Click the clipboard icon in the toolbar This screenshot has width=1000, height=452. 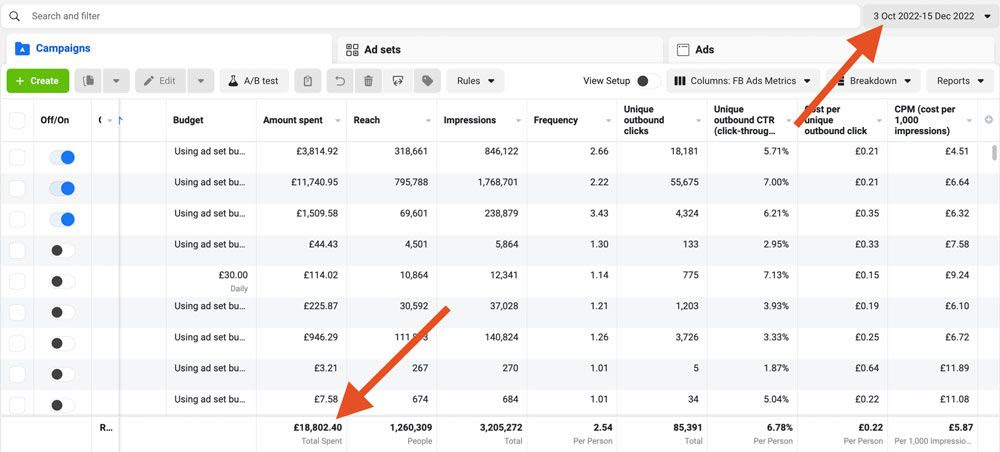309,81
